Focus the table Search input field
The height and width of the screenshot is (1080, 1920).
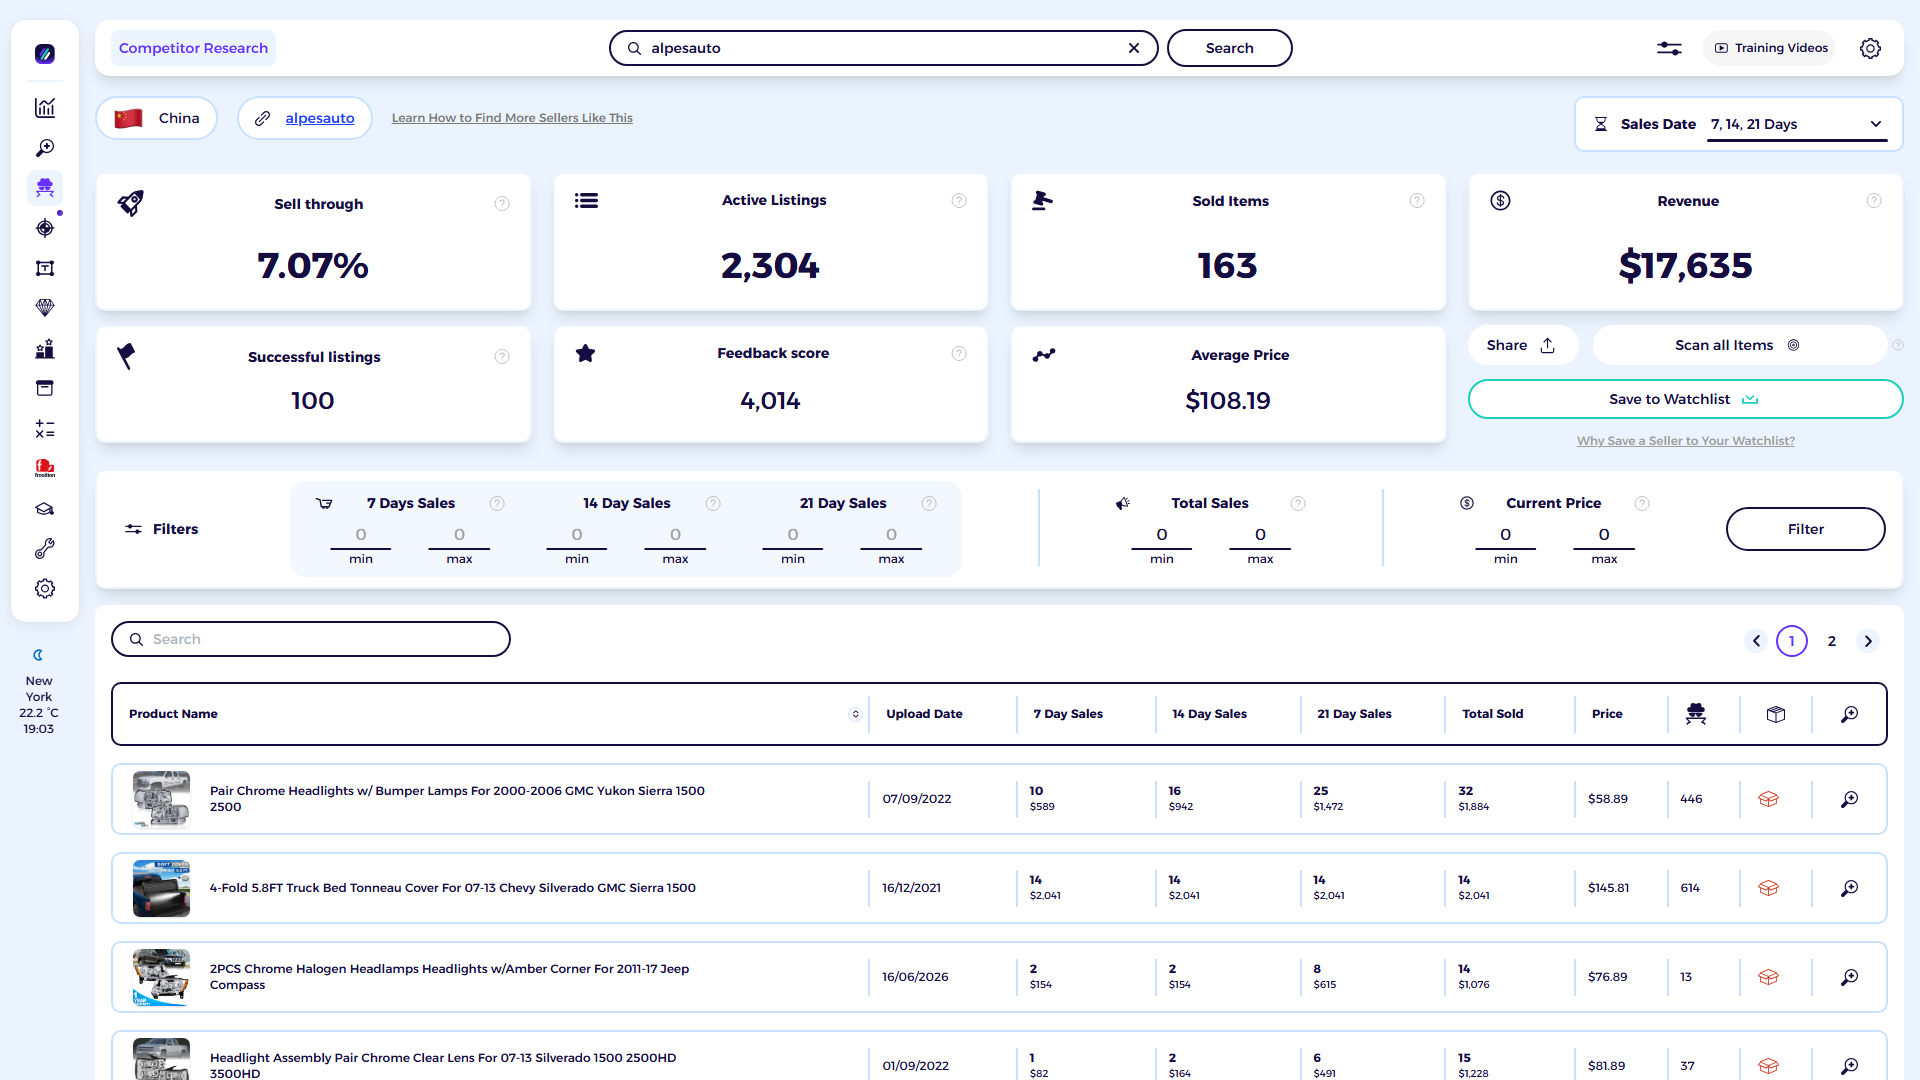311,639
